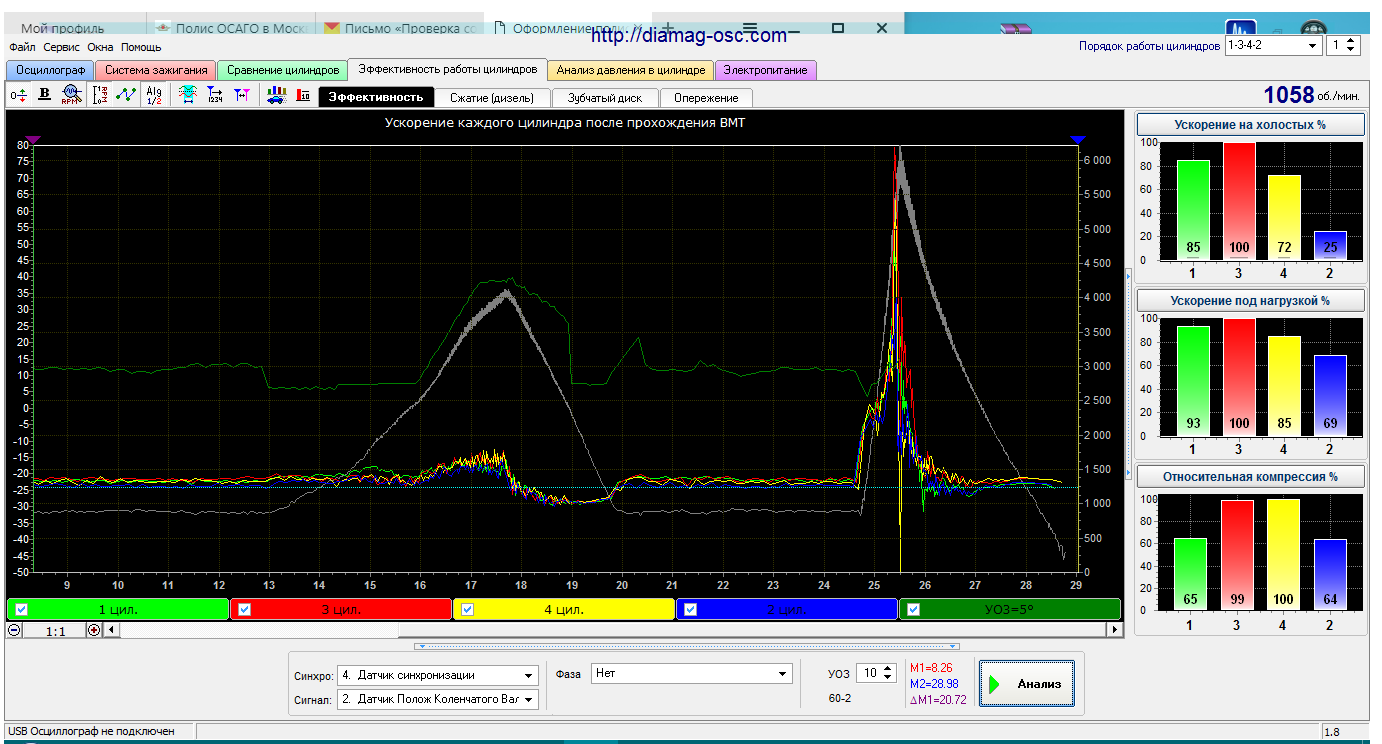Screen dimensions: 1382x744
Task: Click the horizontal scrollbar left arrow
Action: 111,630
